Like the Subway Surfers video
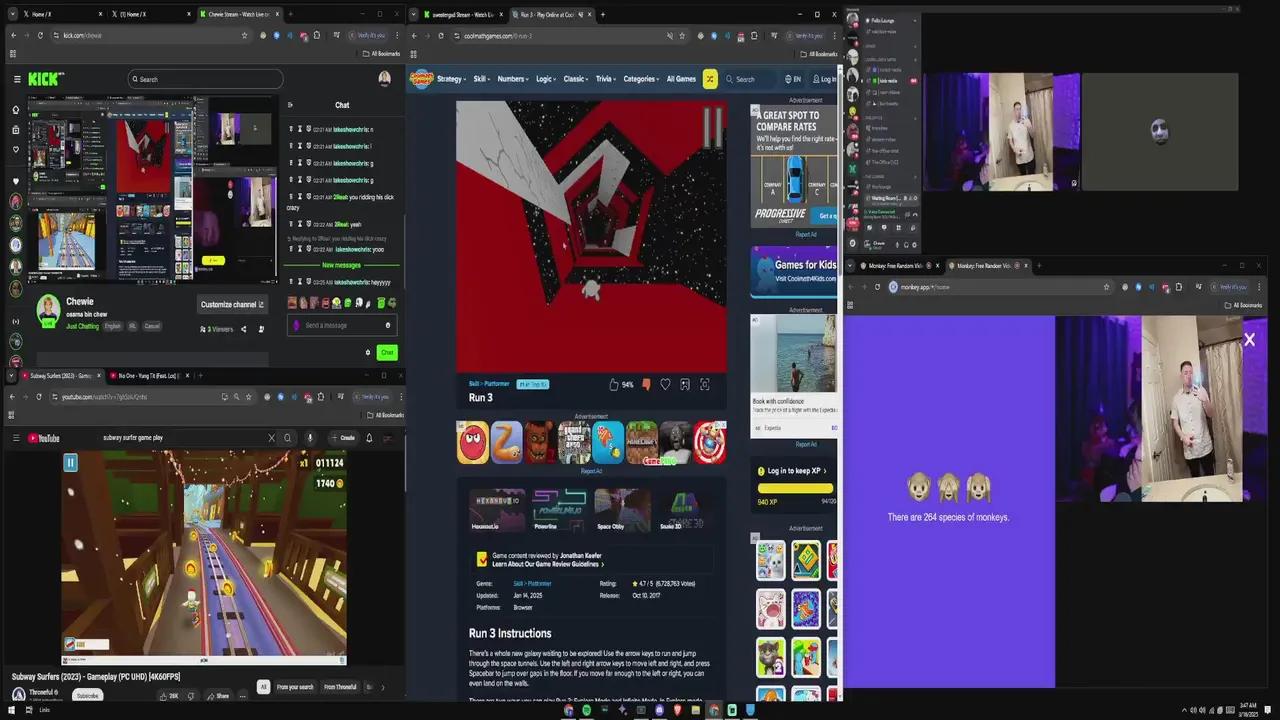The height and width of the screenshot is (720, 1280). click(x=168, y=696)
